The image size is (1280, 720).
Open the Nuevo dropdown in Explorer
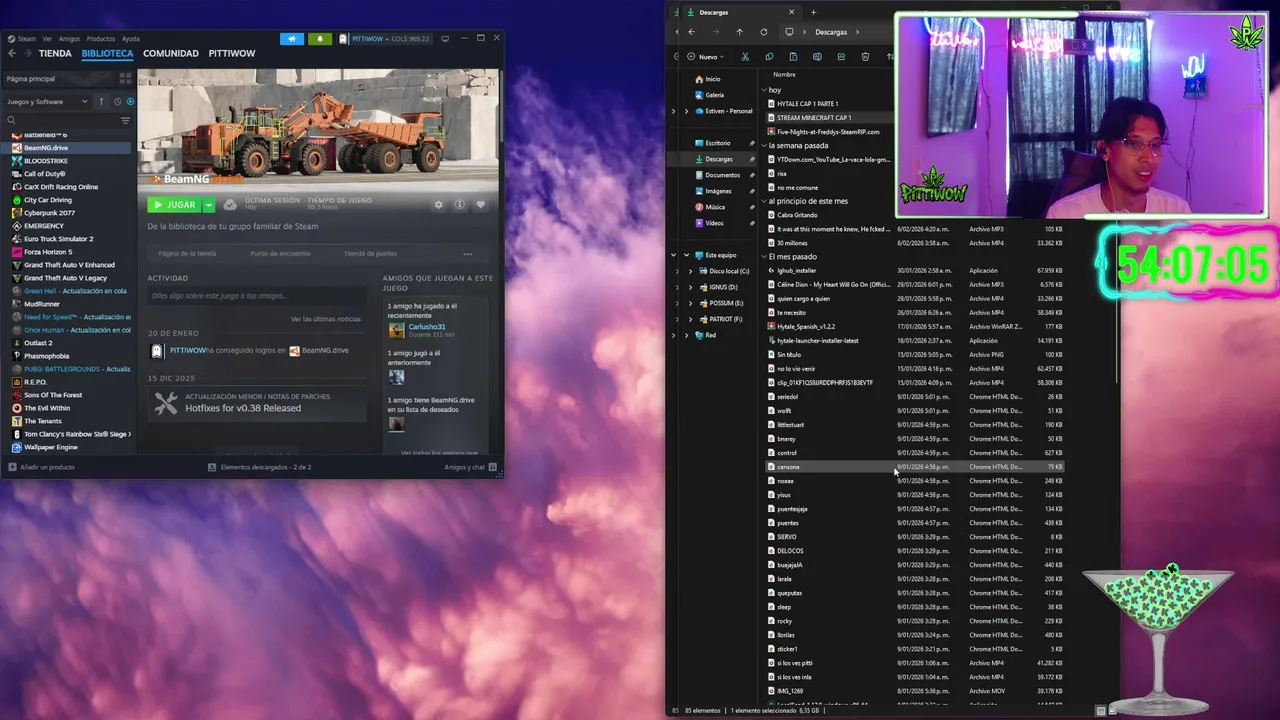707,57
